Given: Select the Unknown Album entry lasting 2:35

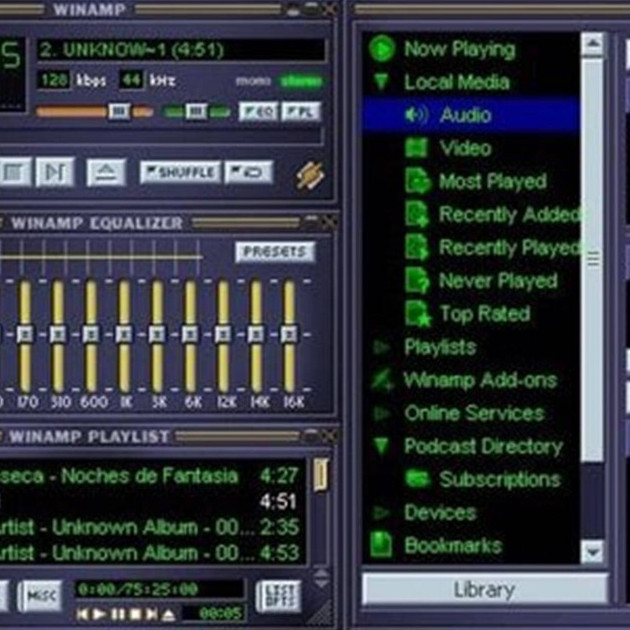Looking at the screenshot, I should (x=149, y=527).
